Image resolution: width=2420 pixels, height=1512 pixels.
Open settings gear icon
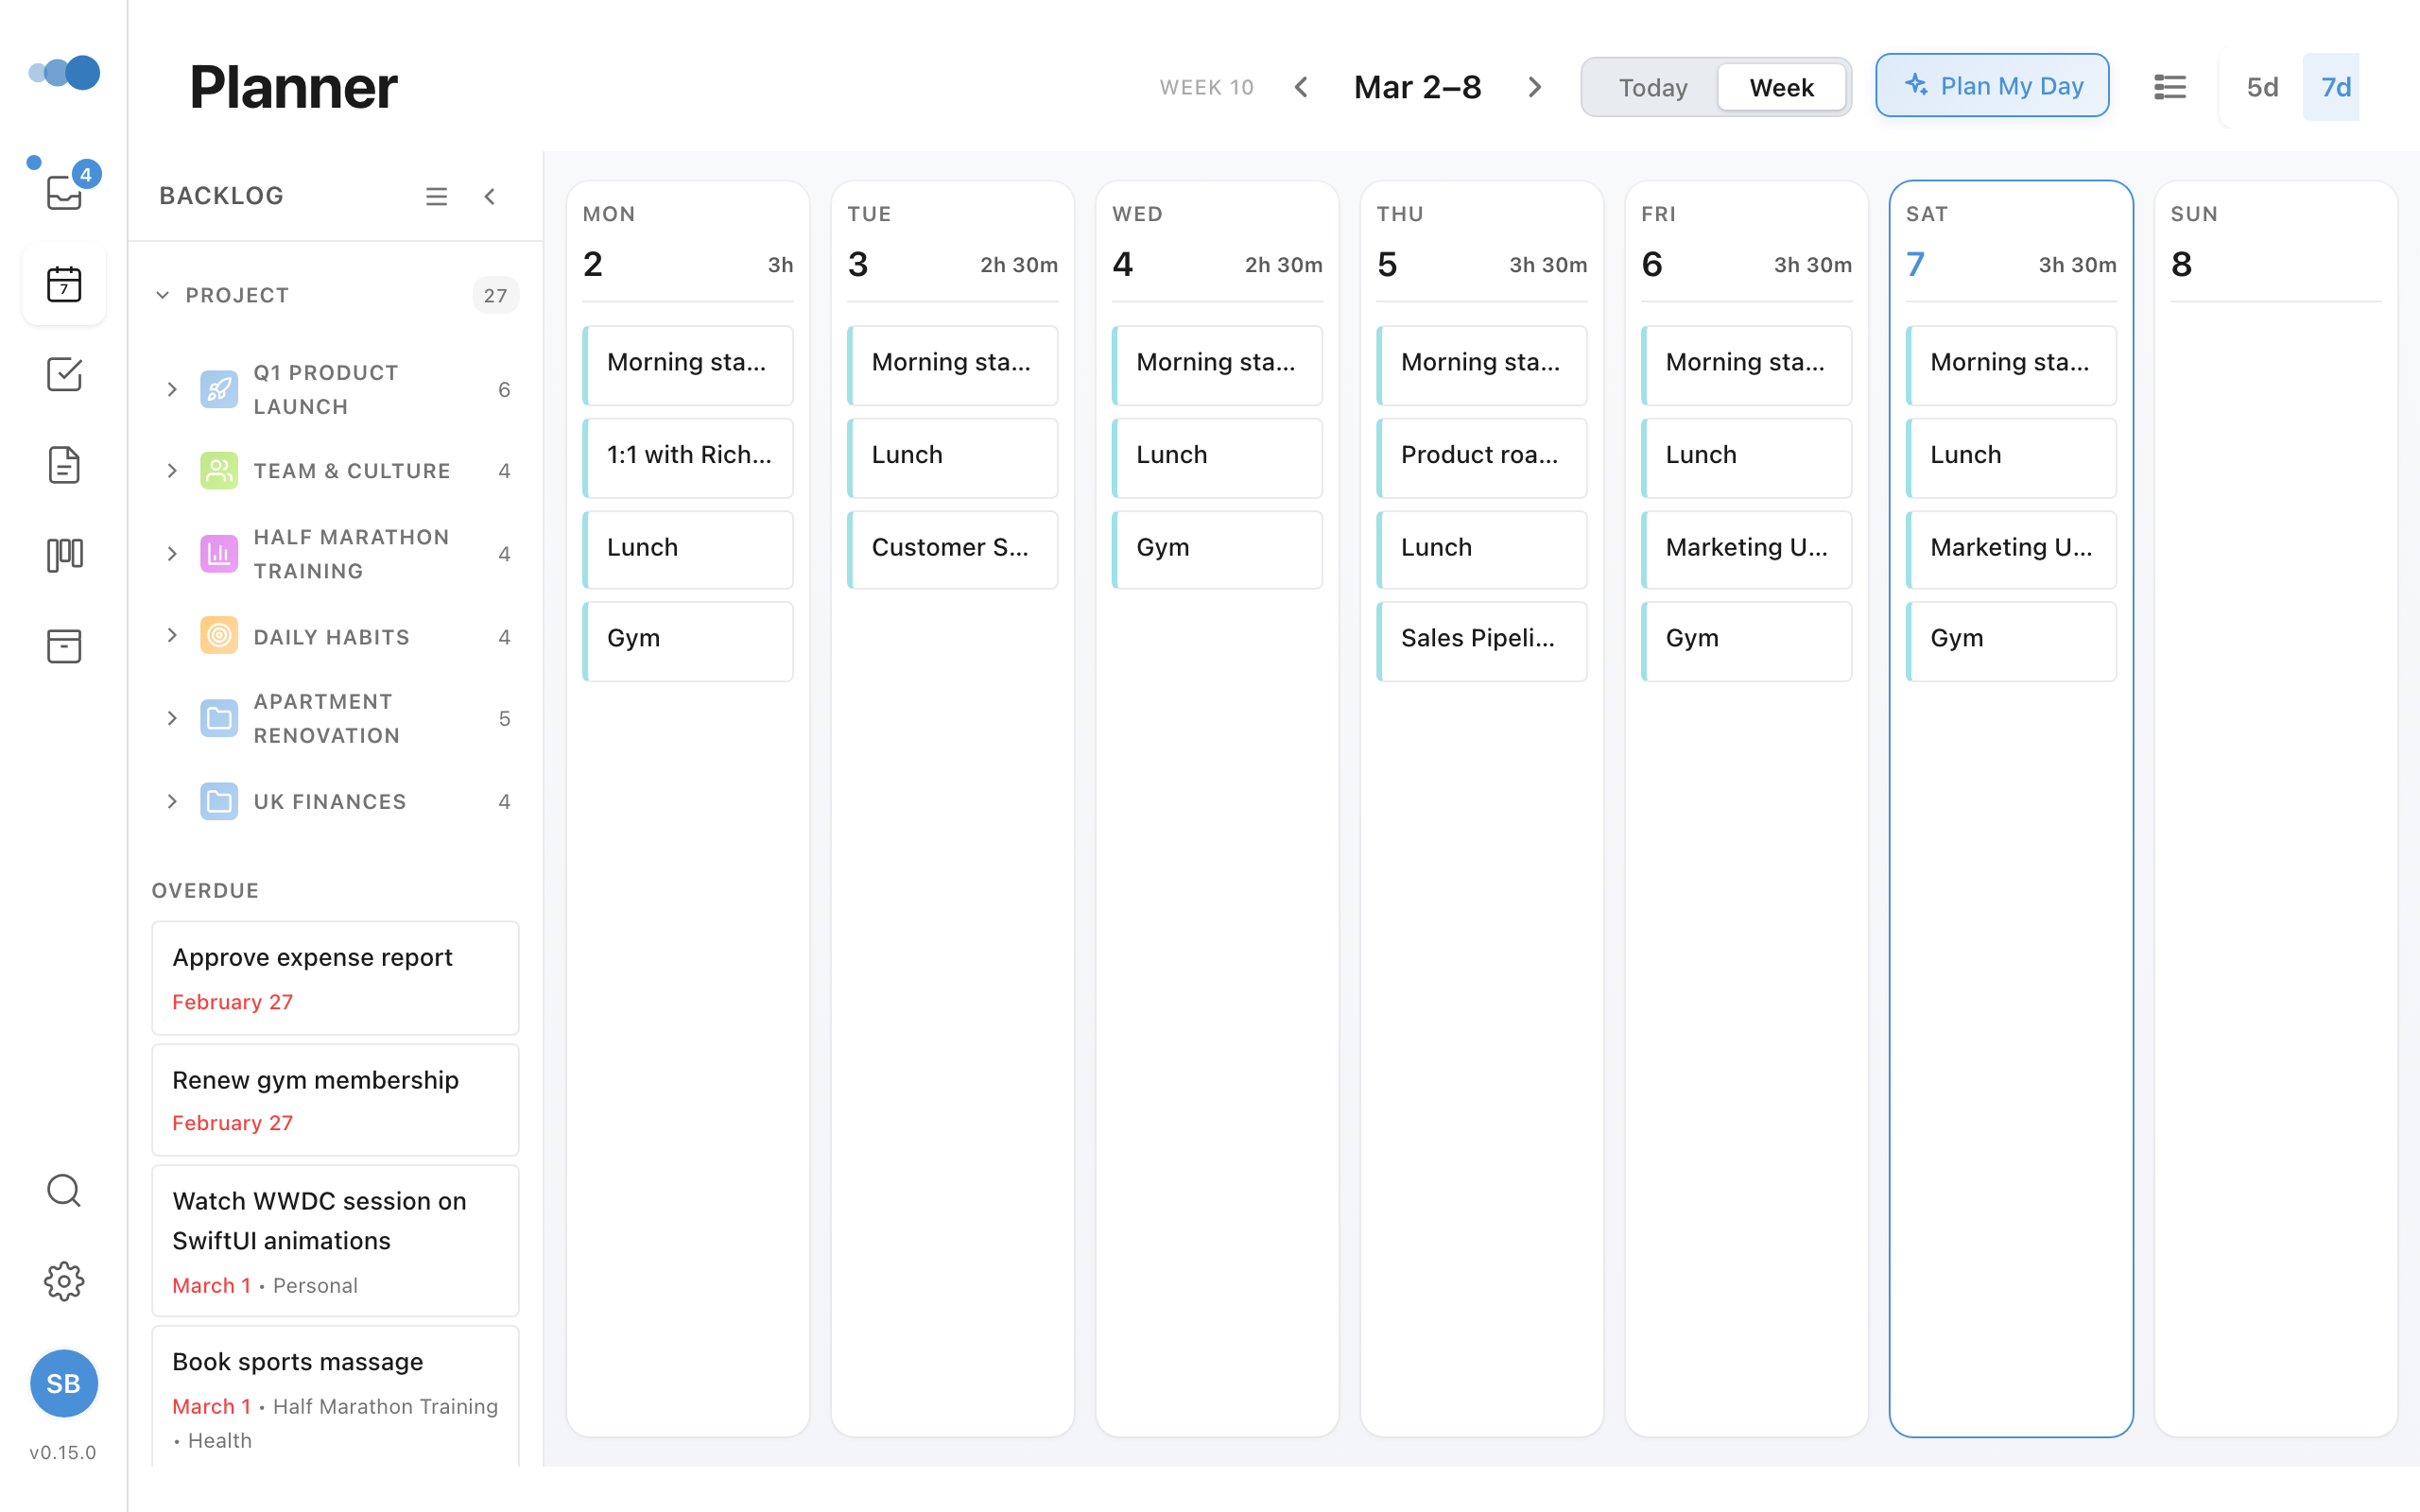64,1281
